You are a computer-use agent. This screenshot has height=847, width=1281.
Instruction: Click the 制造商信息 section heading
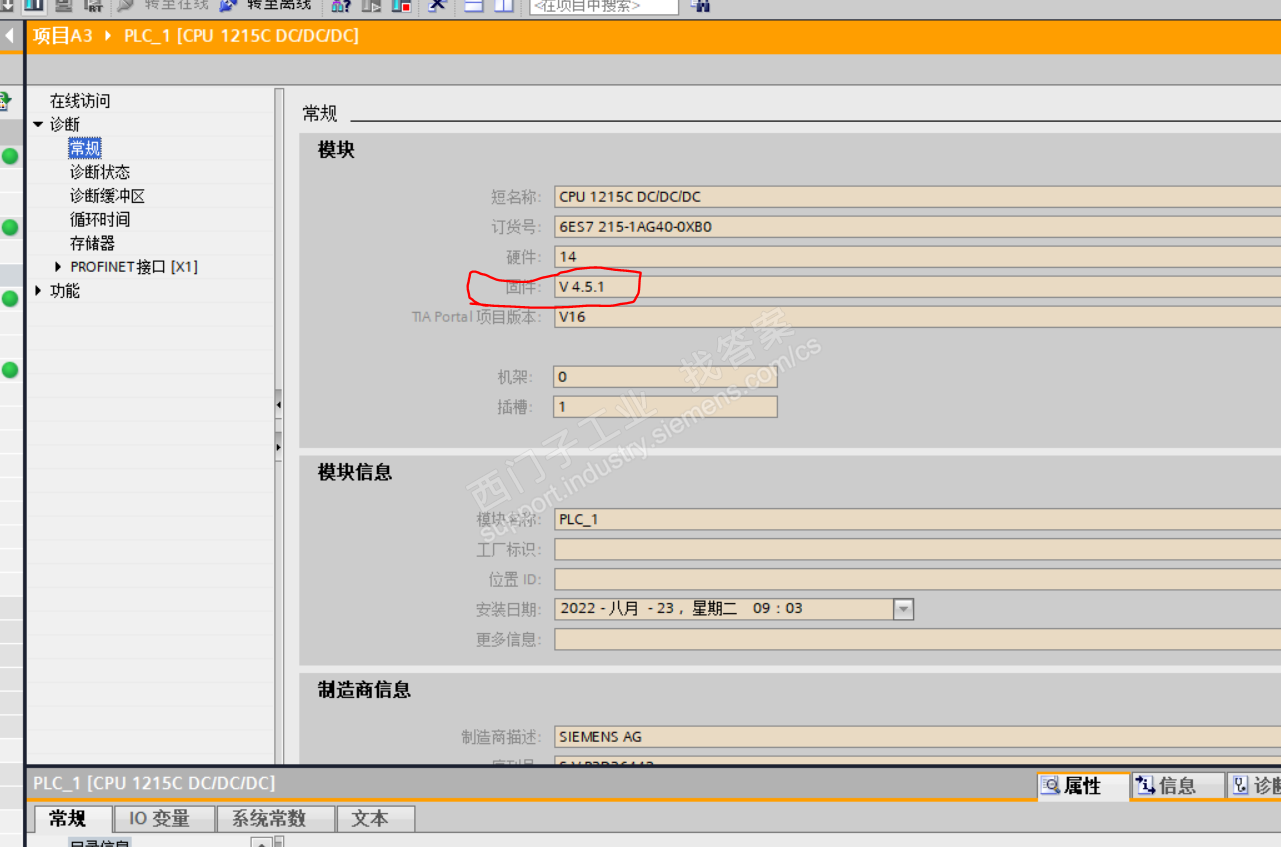pos(364,690)
